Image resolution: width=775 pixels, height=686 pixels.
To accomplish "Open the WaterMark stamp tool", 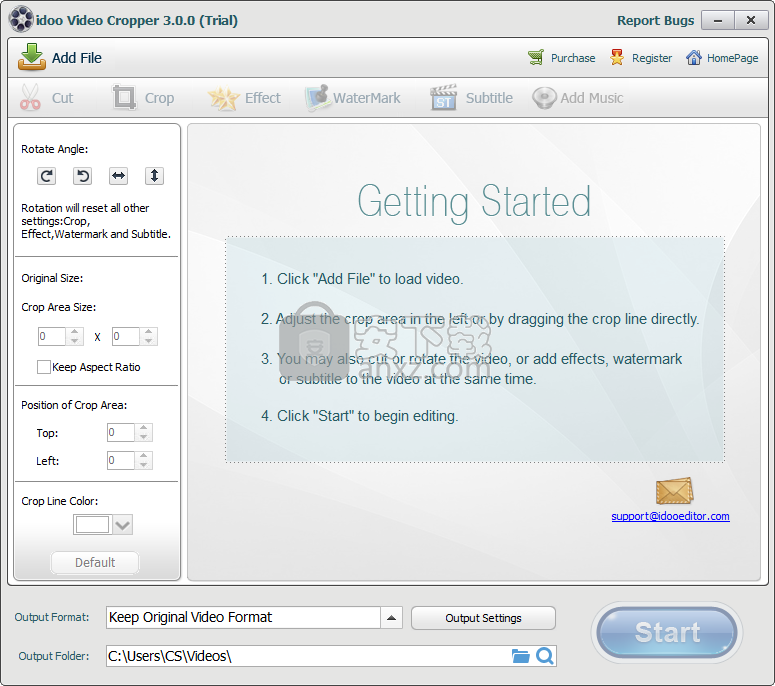I will click(317, 97).
